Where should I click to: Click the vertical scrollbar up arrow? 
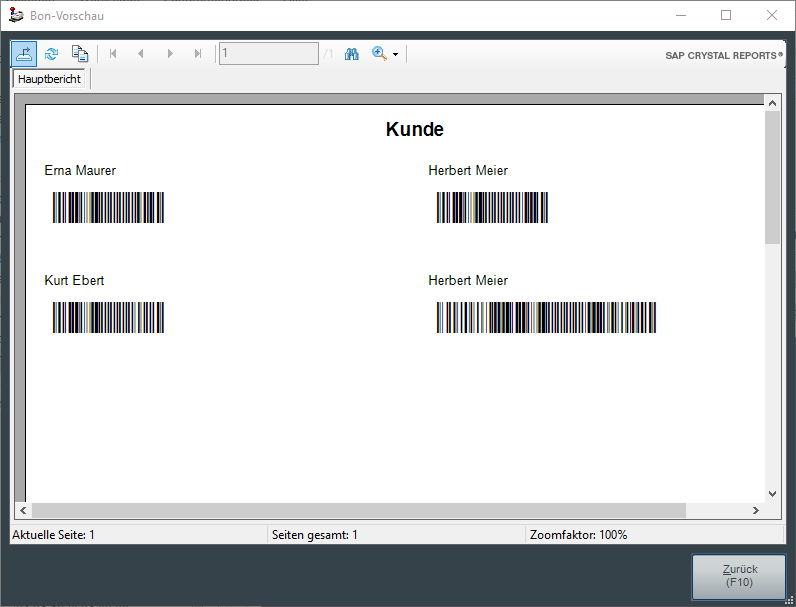point(772,103)
